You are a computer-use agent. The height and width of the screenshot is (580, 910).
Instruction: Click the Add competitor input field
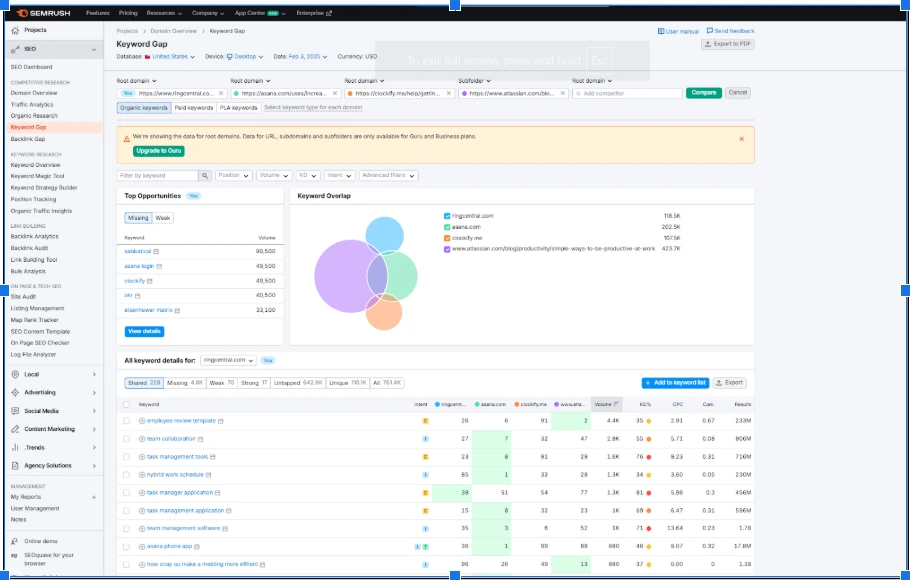(x=627, y=93)
